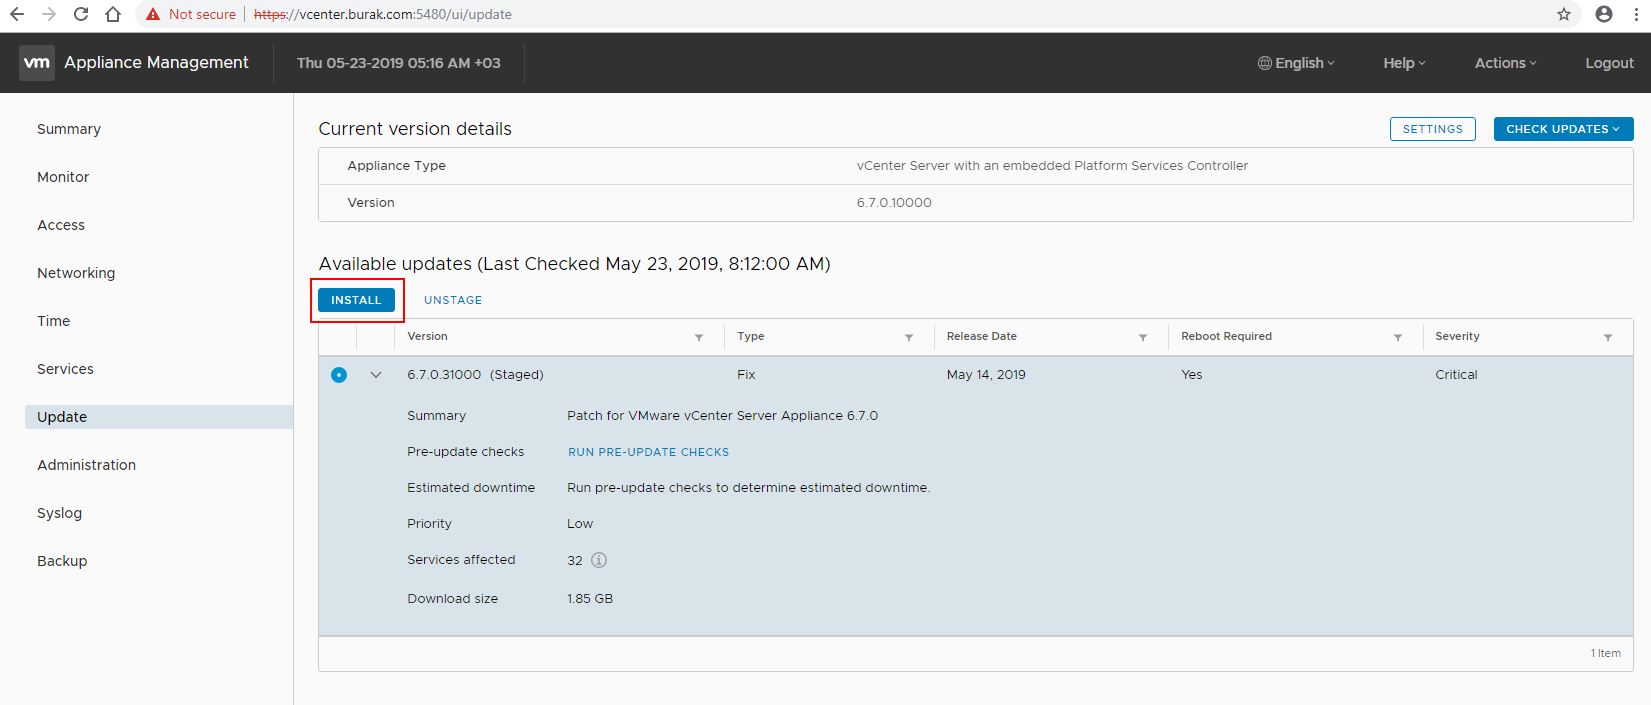This screenshot has height=705, width=1651.
Task: Click the INSTALL button
Action: pos(356,300)
